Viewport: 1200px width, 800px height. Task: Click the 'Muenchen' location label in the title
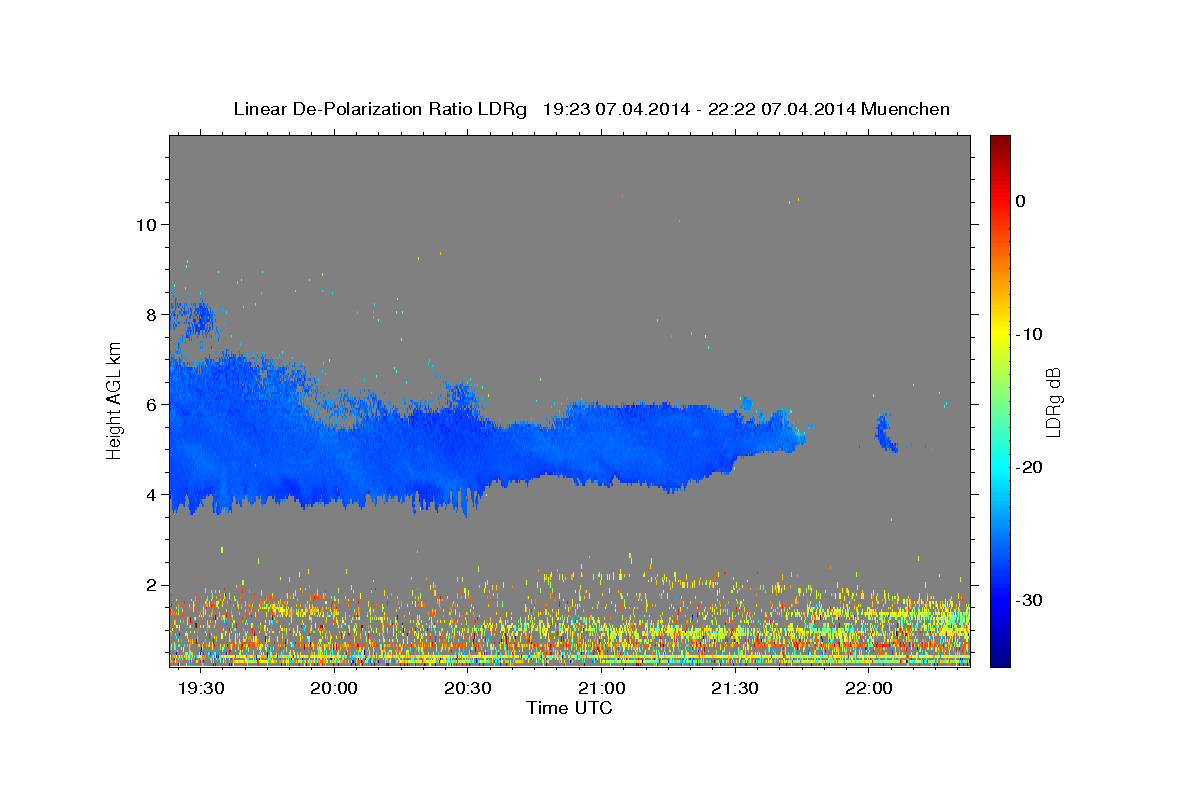[x=907, y=109]
